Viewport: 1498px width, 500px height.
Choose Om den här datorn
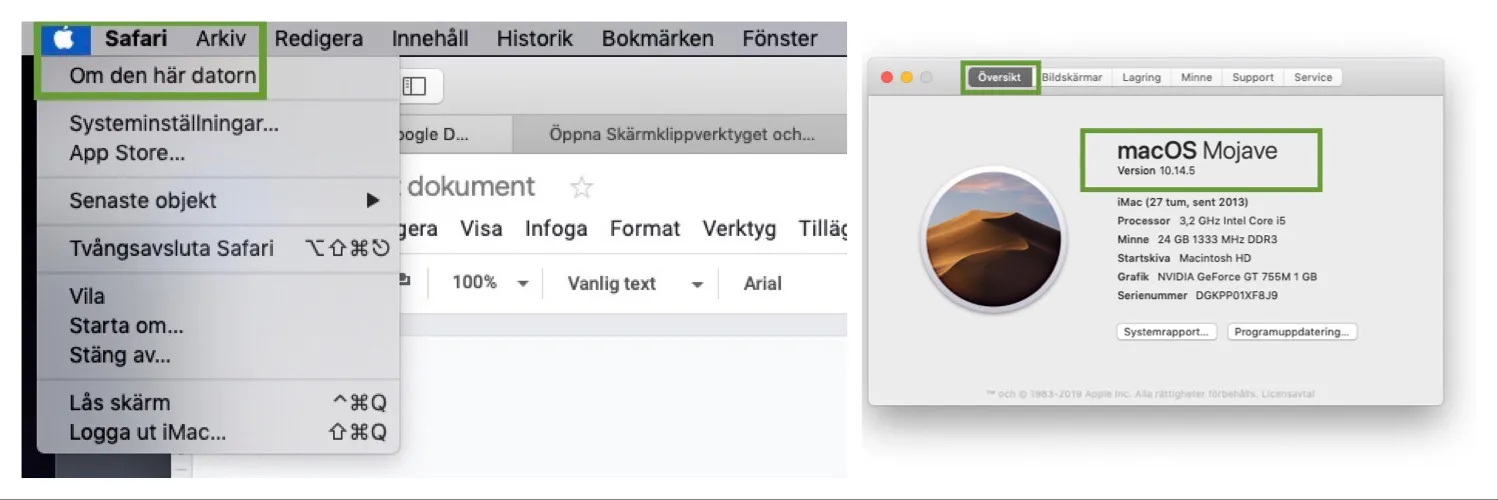(x=162, y=76)
